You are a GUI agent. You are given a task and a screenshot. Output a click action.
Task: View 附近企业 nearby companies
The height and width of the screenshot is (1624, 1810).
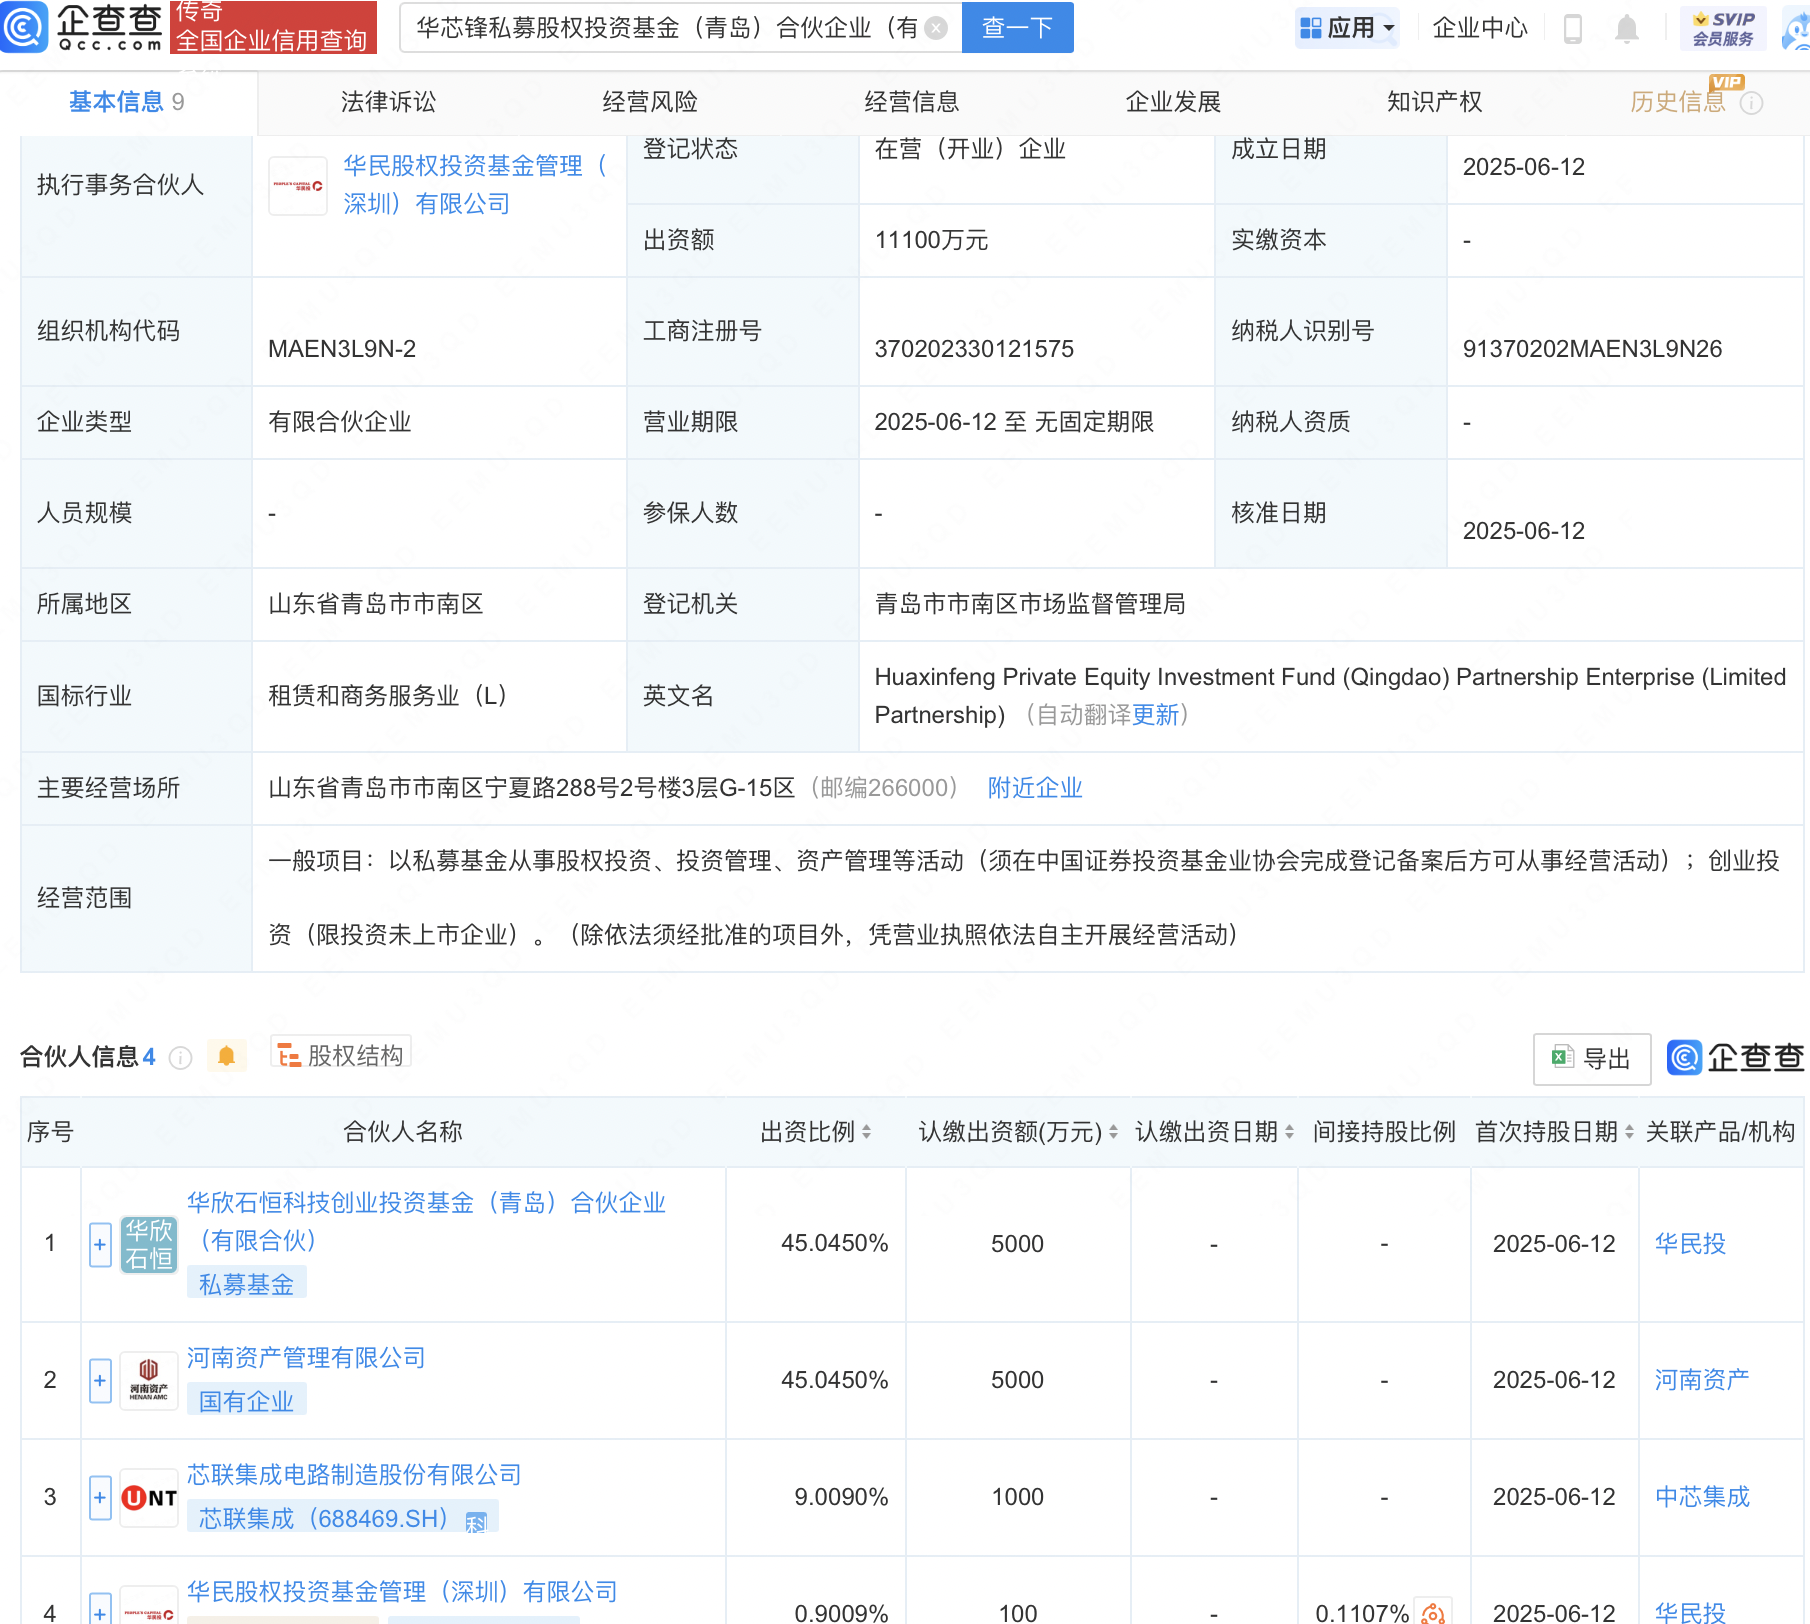1035,788
